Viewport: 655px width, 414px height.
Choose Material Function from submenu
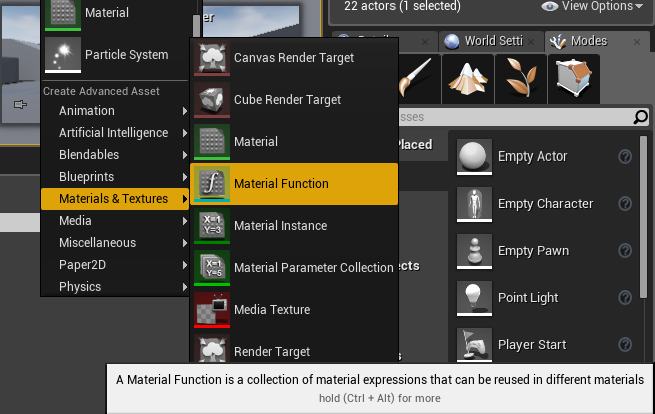tap(294, 184)
